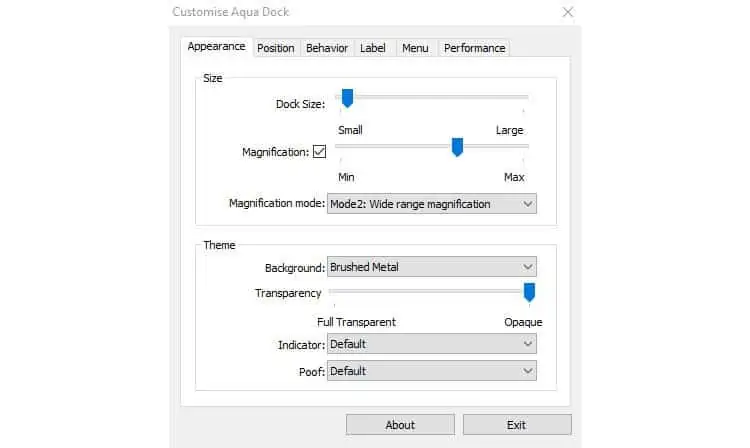Close the Customise Aqua Dock window

(x=567, y=12)
